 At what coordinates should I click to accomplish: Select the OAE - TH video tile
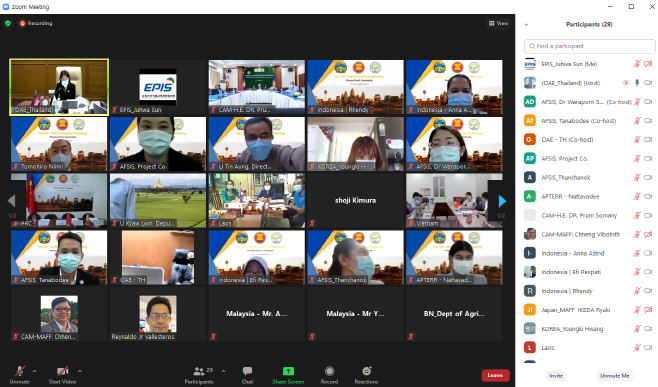[158, 257]
